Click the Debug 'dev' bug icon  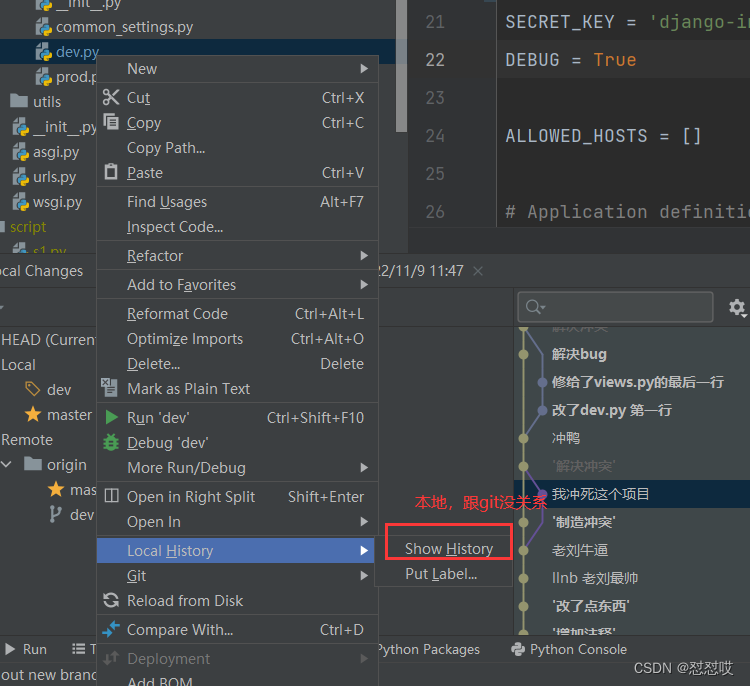point(111,443)
